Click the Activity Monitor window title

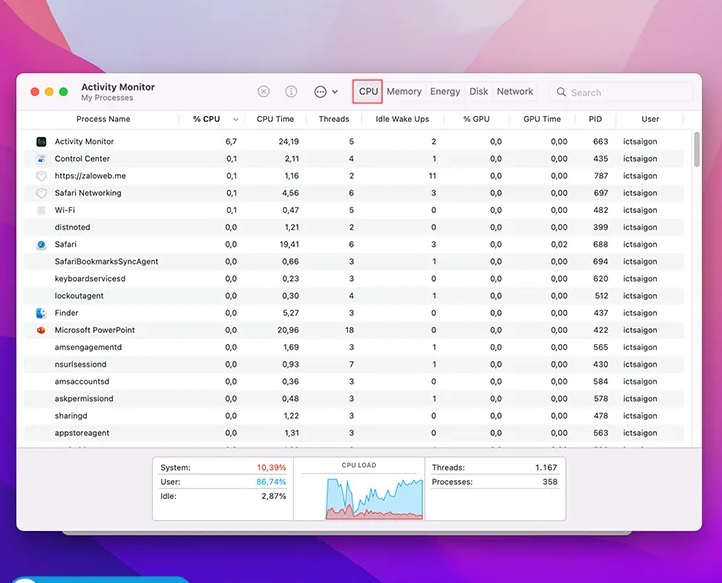pyautogui.click(x=118, y=87)
